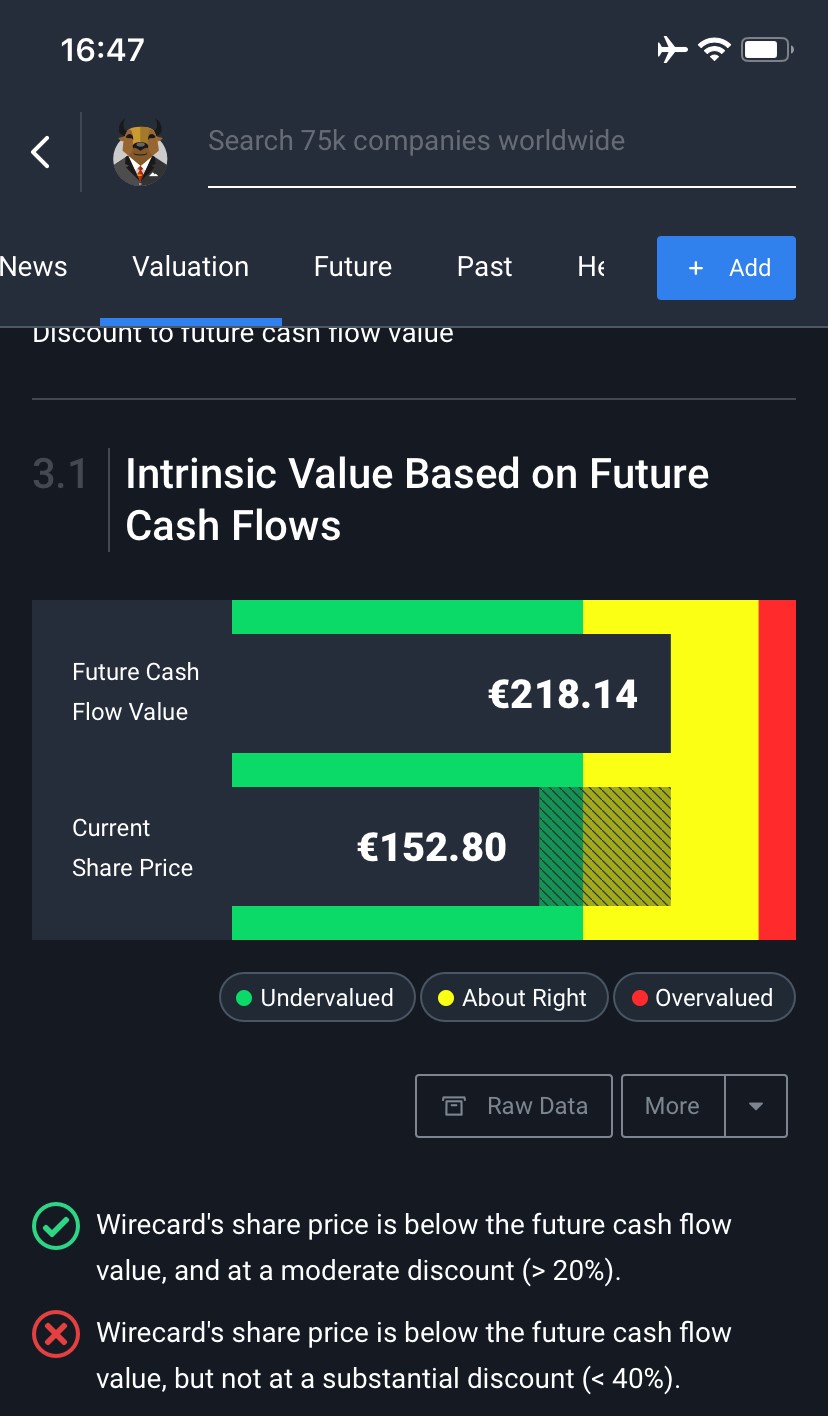Screen dimensions: 828x1416
Task: Tap the airplane mode icon in the status bar
Action: point(671,49)
